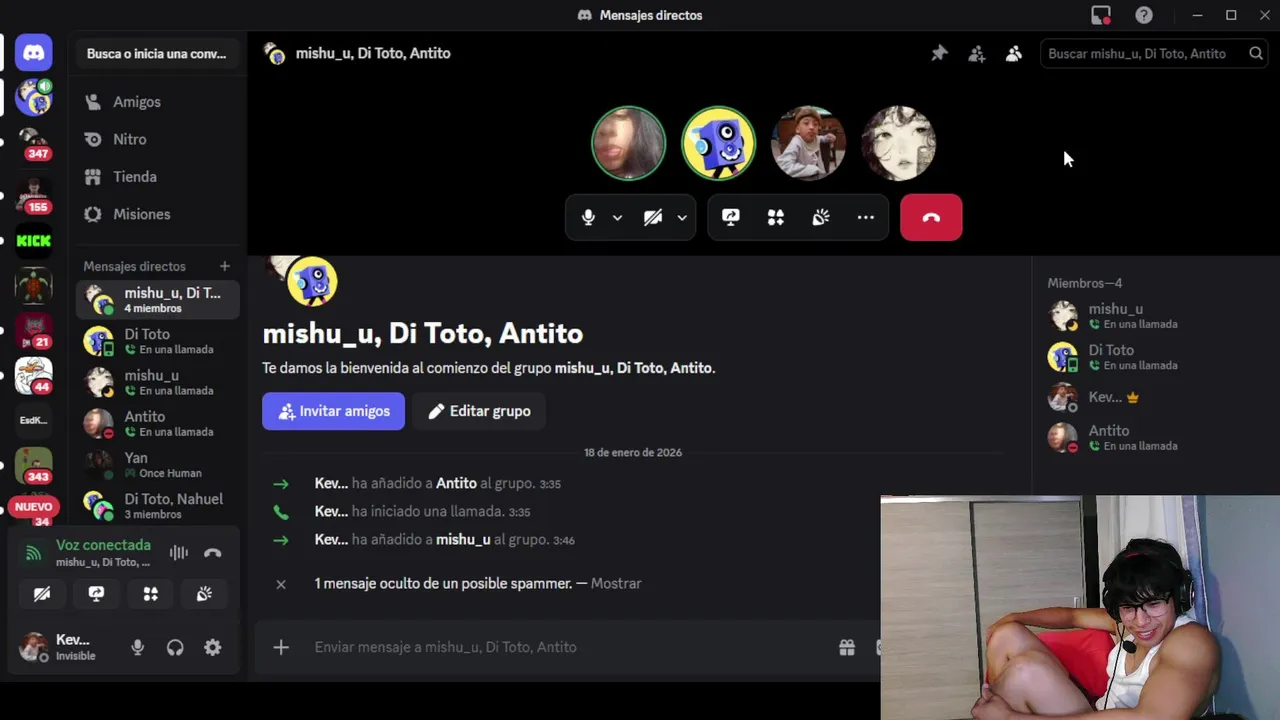The image size is (1280, 720).
Task: Open server with 347 notification badge
Action: (33, 143)
